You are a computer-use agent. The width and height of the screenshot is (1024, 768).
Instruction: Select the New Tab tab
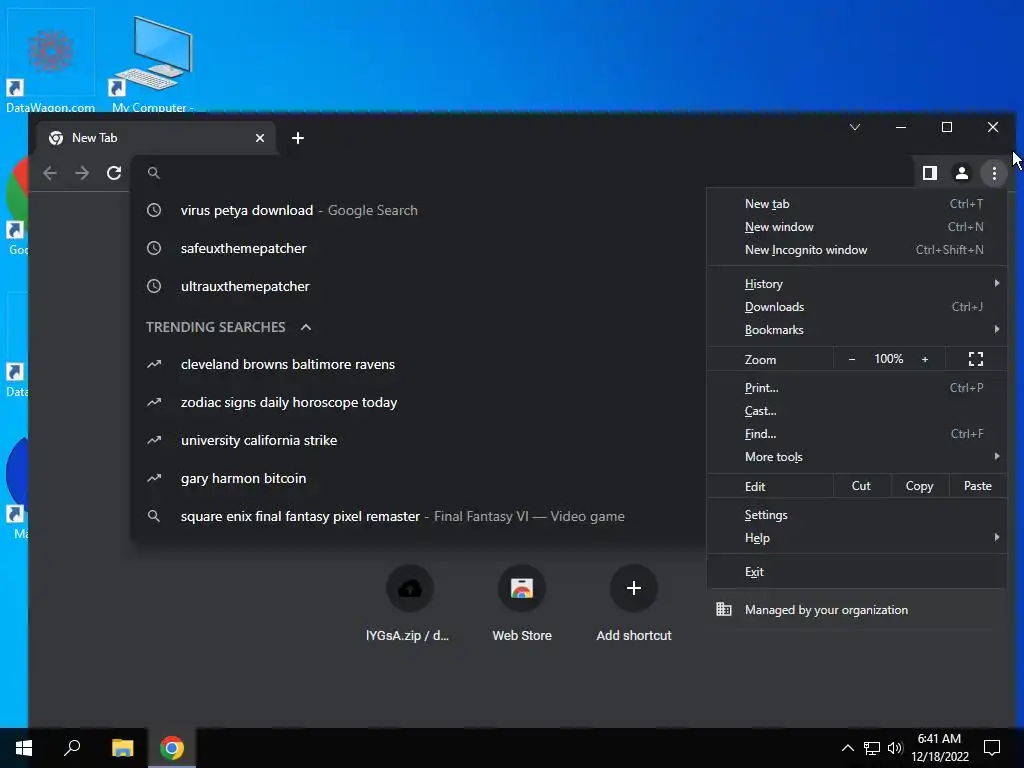[x=155, y=138]
